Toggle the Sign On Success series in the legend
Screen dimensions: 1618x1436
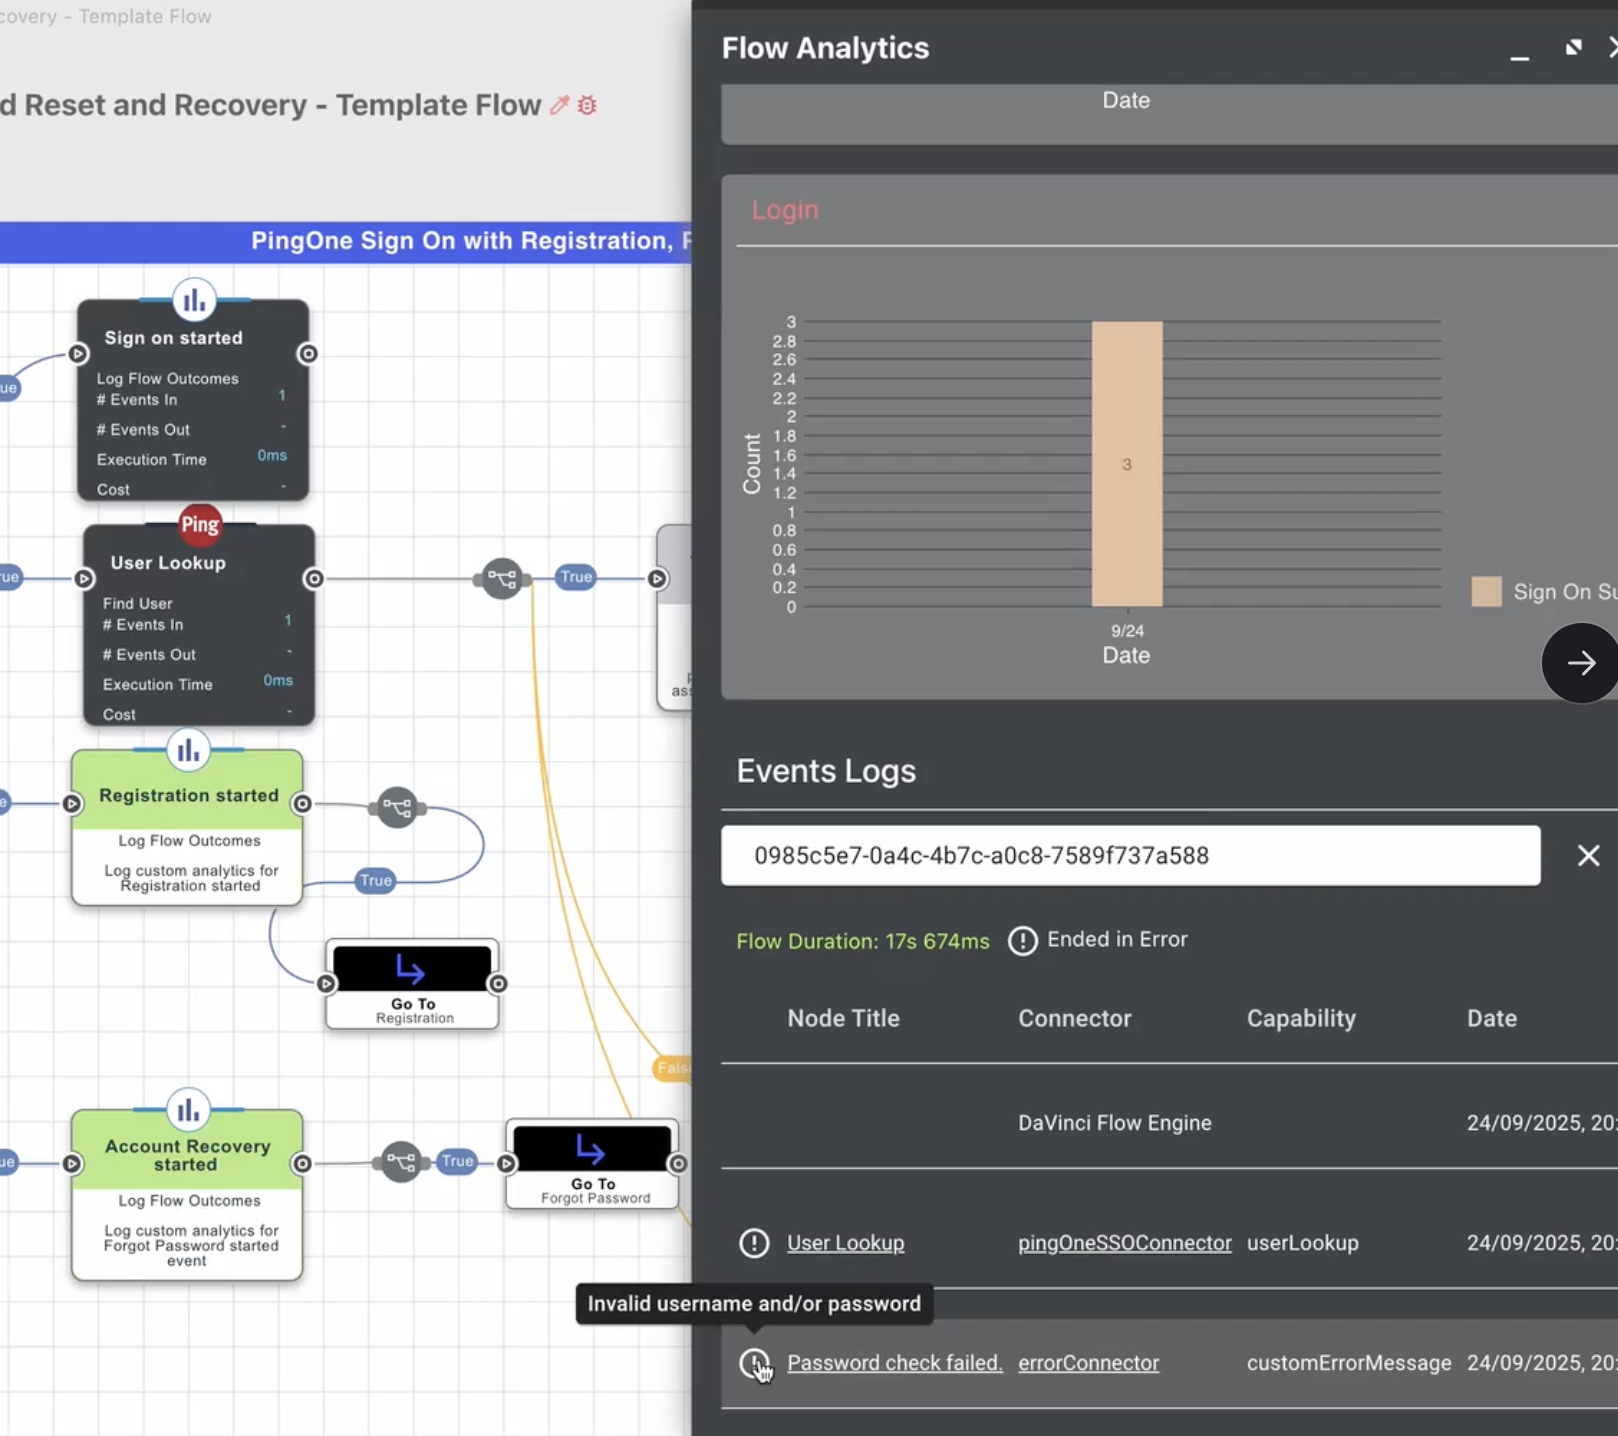pyautogui.click(x=1487, y=591)
